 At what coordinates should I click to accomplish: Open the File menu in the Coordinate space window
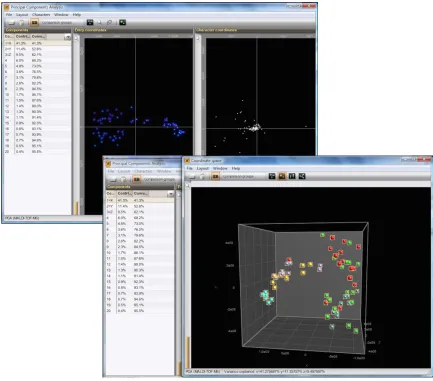(189, 168)
